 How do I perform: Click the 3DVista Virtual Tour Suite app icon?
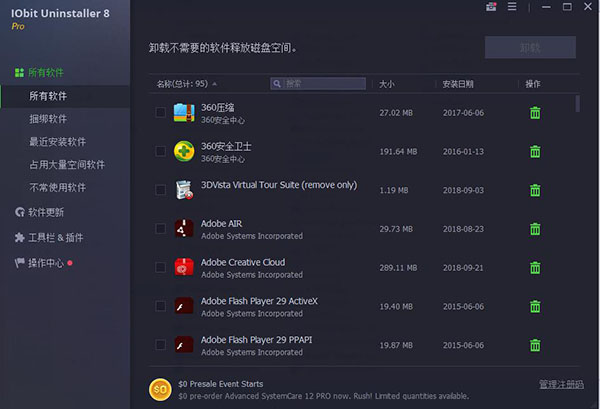[x=184, y=190]
